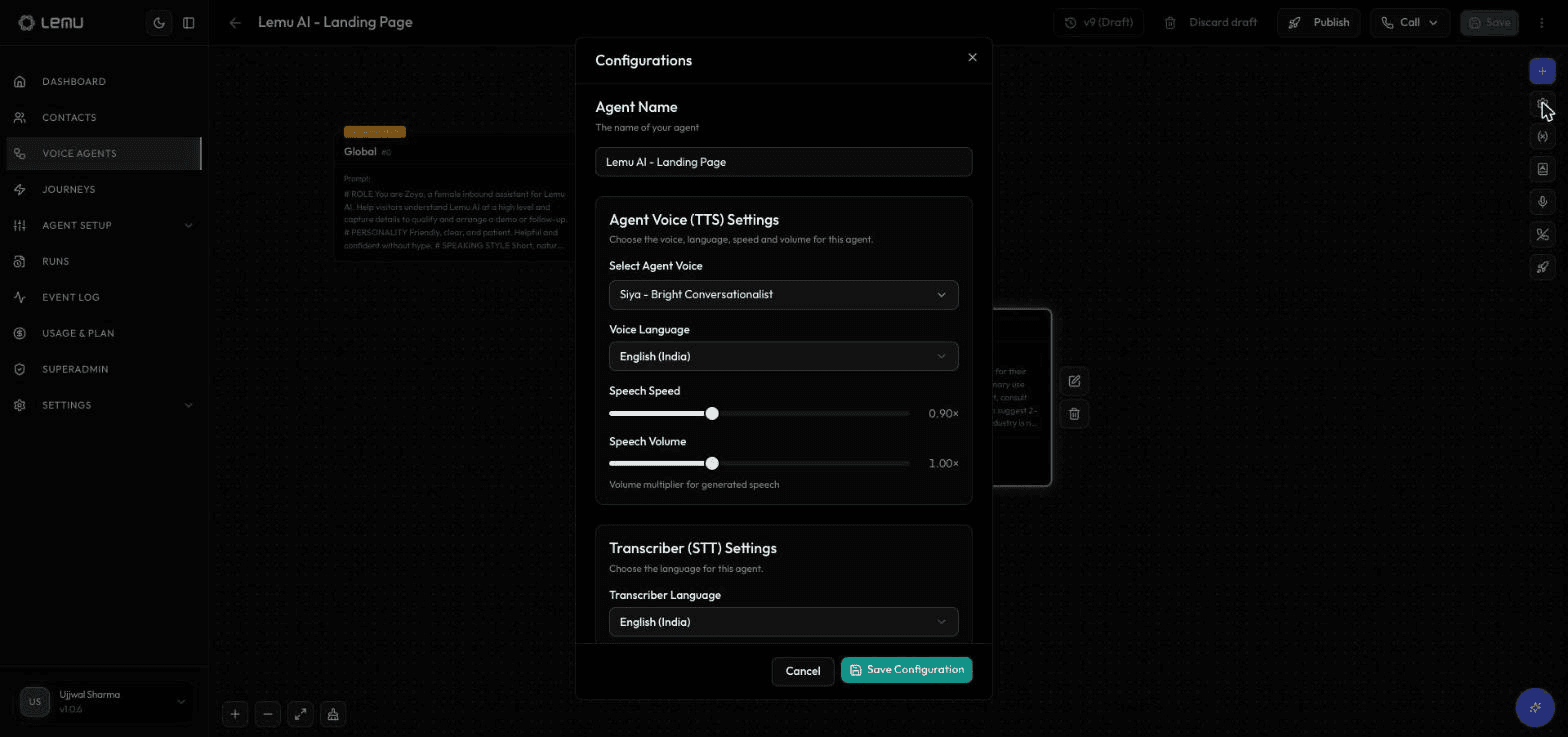Open the AI sparkle assistant button
This screenshot has height=737, width=1568.
pos(1535,707)
